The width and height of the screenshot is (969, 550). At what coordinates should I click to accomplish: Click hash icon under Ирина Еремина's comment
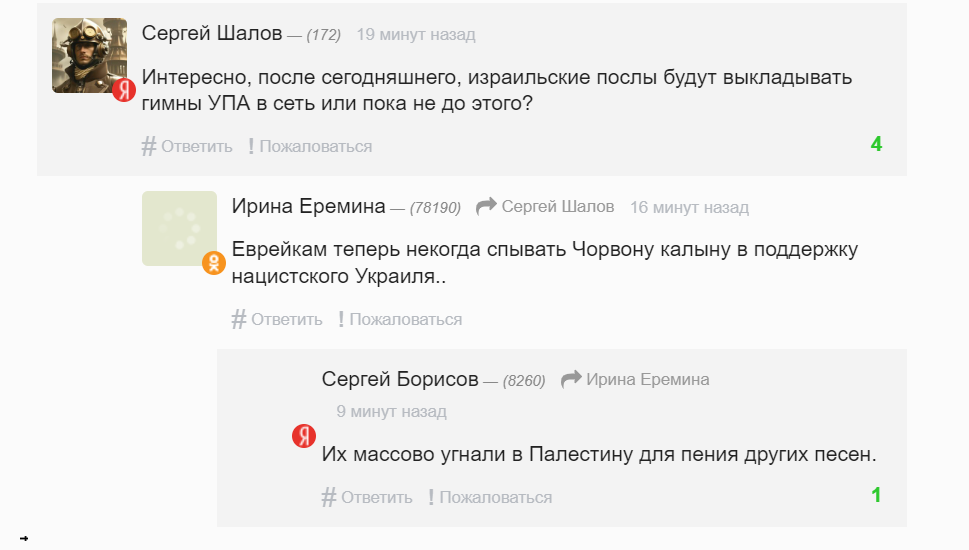coord(239,319)
